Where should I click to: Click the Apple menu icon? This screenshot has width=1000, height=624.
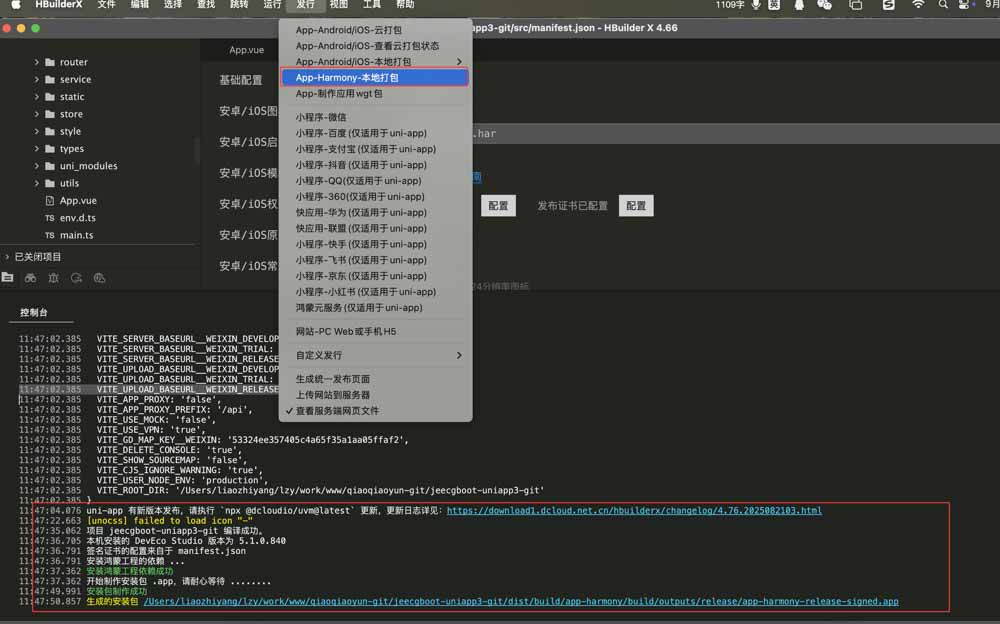pyautogui.click(x=15, y=5)
